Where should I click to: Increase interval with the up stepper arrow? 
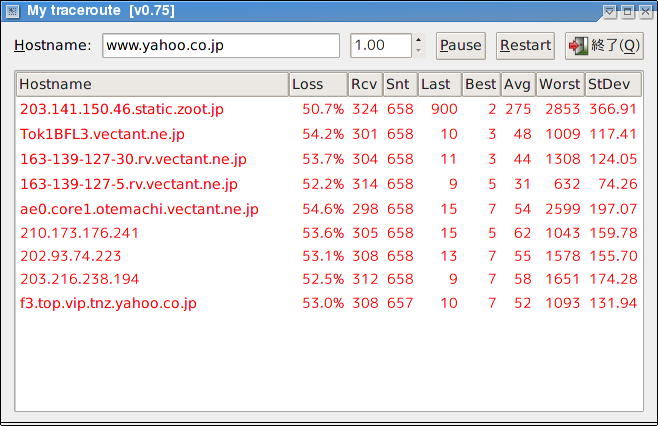coord(418,40)
